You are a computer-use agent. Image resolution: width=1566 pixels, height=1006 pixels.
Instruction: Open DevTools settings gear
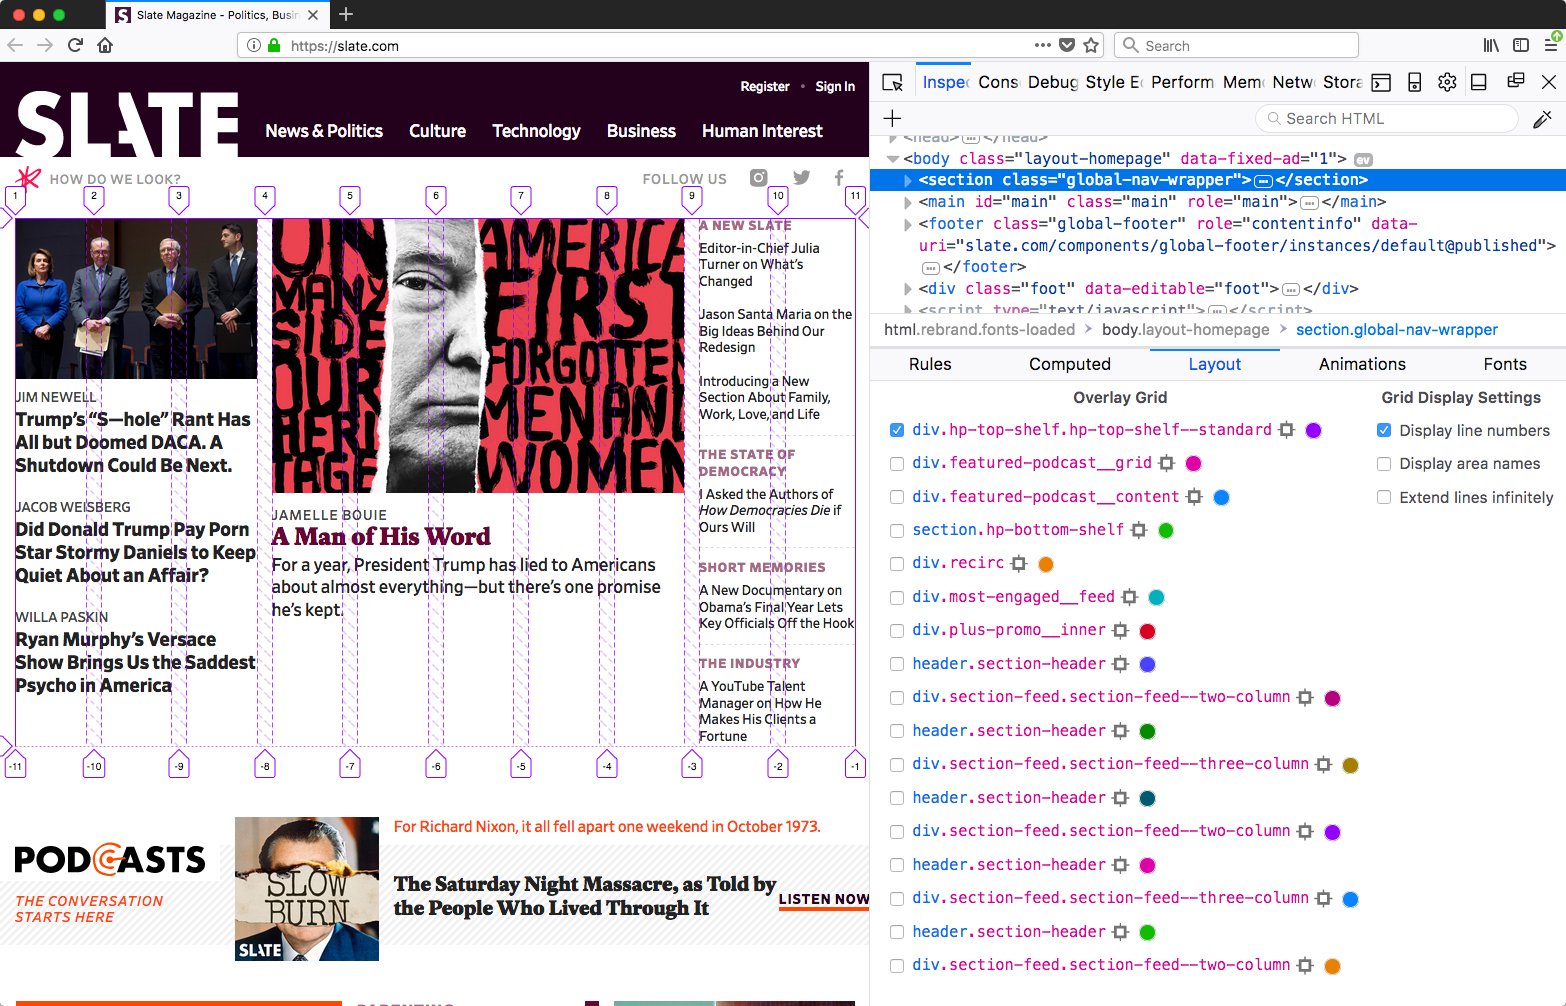[1447, 82]
